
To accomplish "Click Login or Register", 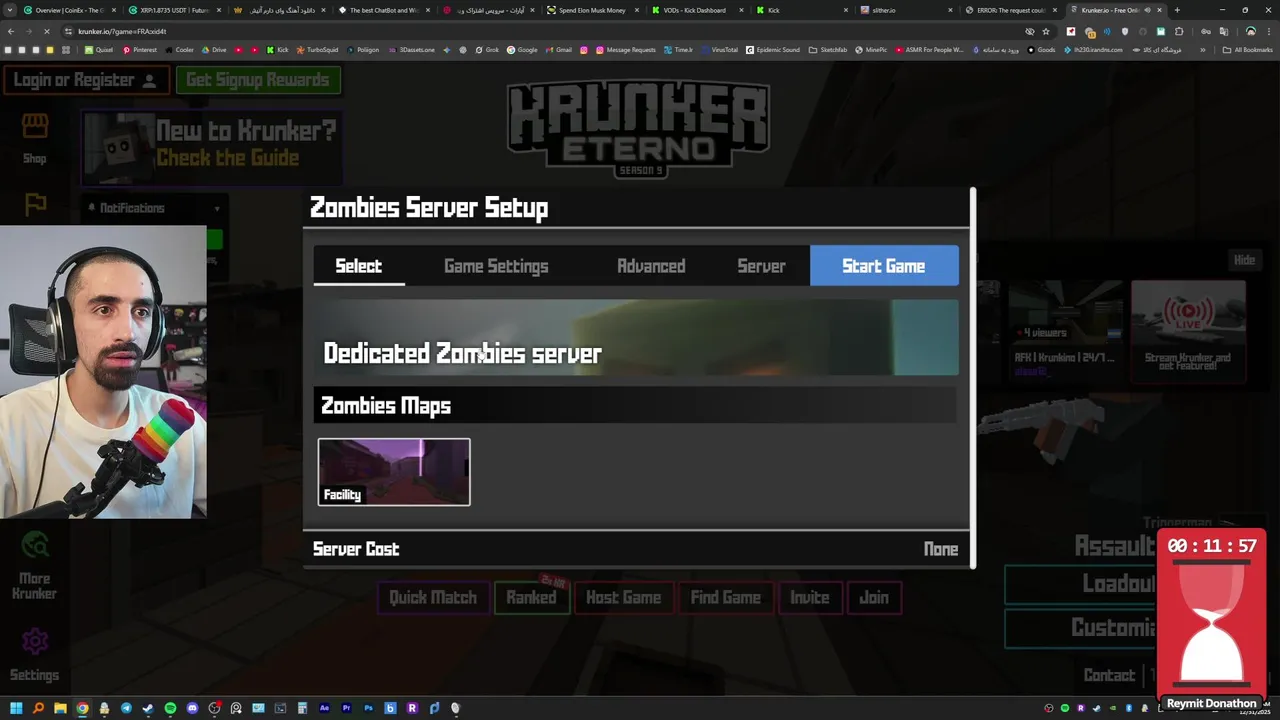I will (x=85, y=80).
